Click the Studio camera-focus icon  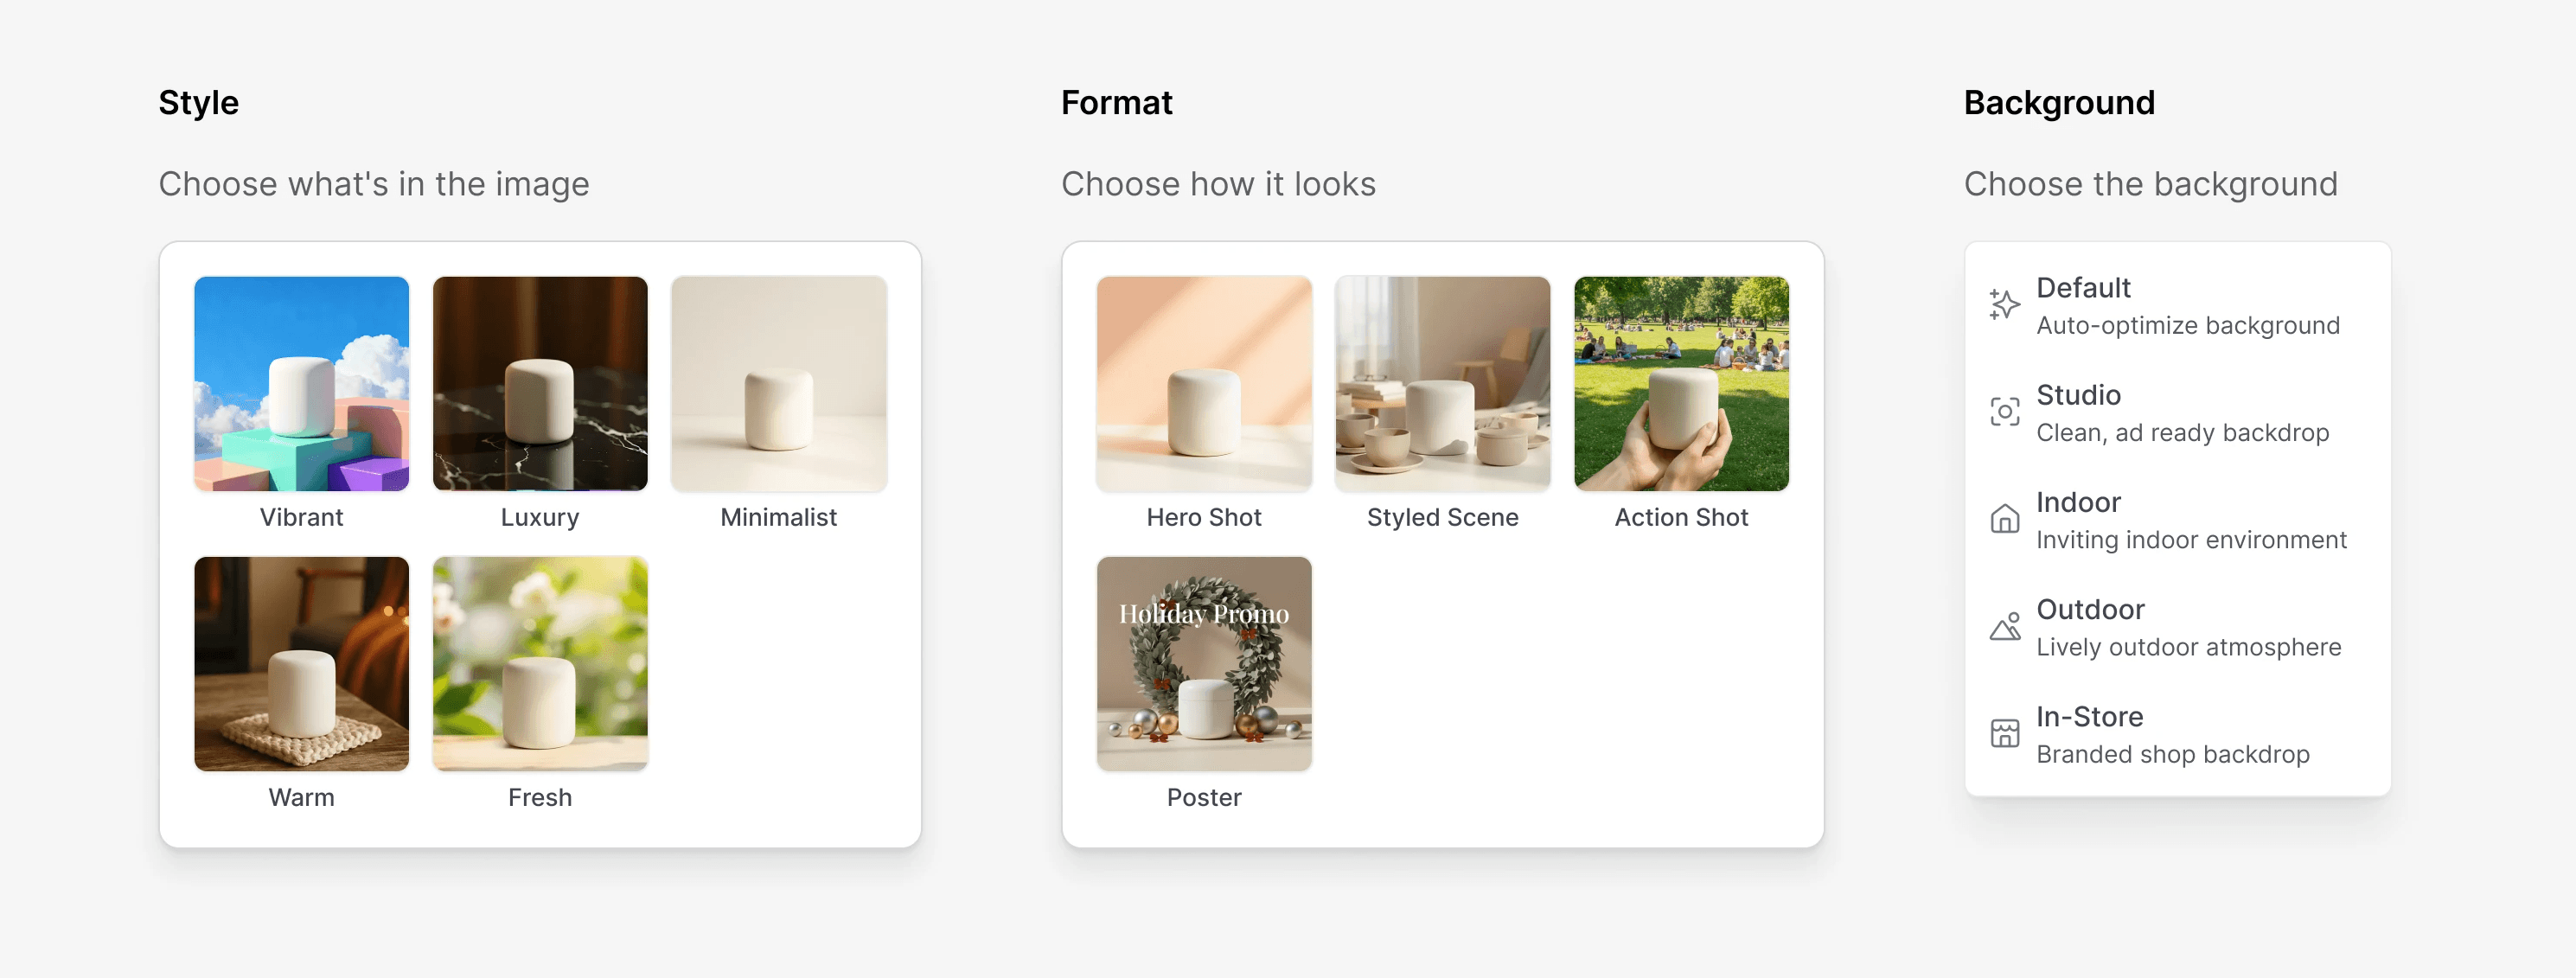2004,412
